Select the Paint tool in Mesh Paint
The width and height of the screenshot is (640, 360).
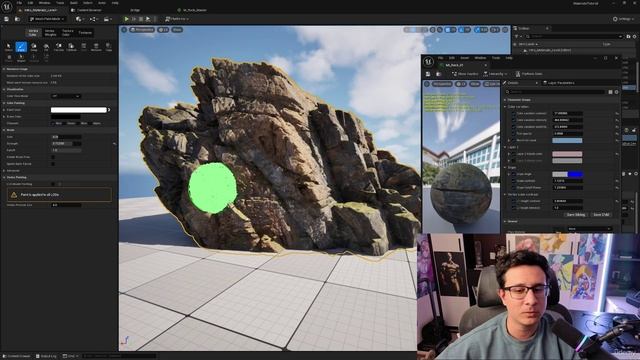tap(21, 47)
